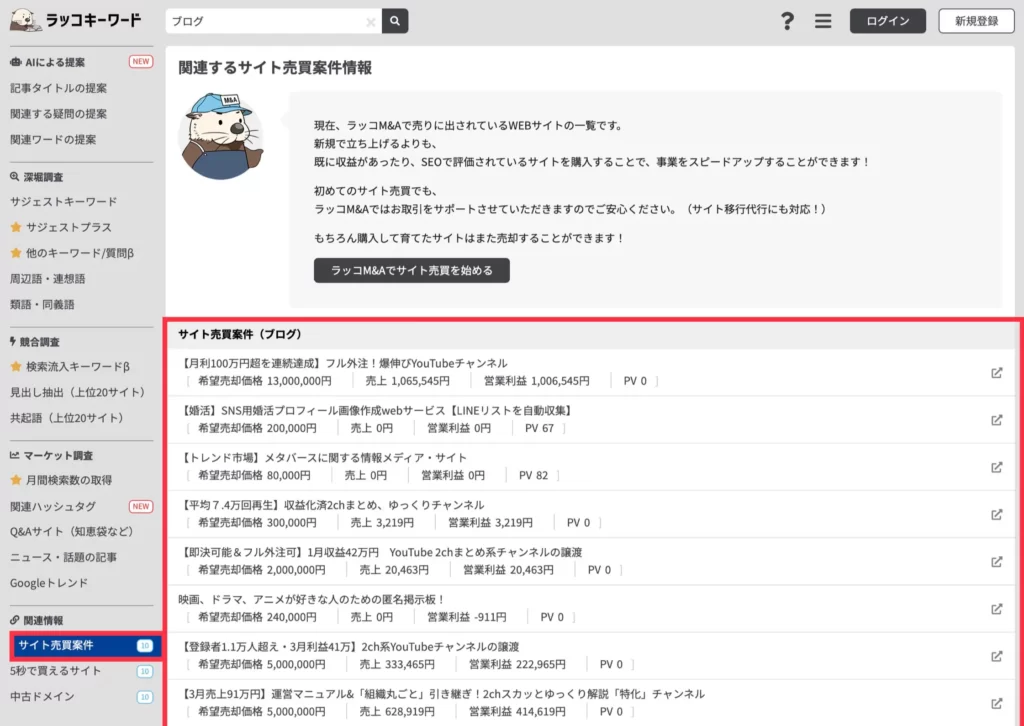Open listing 映画、ドラマ、アニメが好きな人のための匿名掲示板
Image resolution: width=1024 pixels, height=726 pixels.
(x=312, y=599)
